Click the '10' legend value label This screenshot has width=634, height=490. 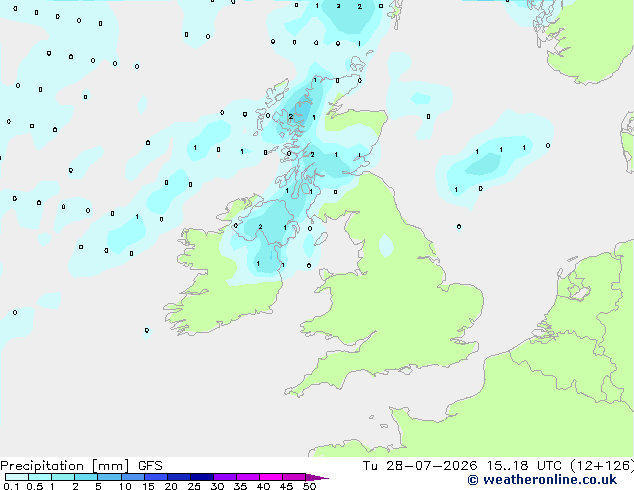coord(125,486)
